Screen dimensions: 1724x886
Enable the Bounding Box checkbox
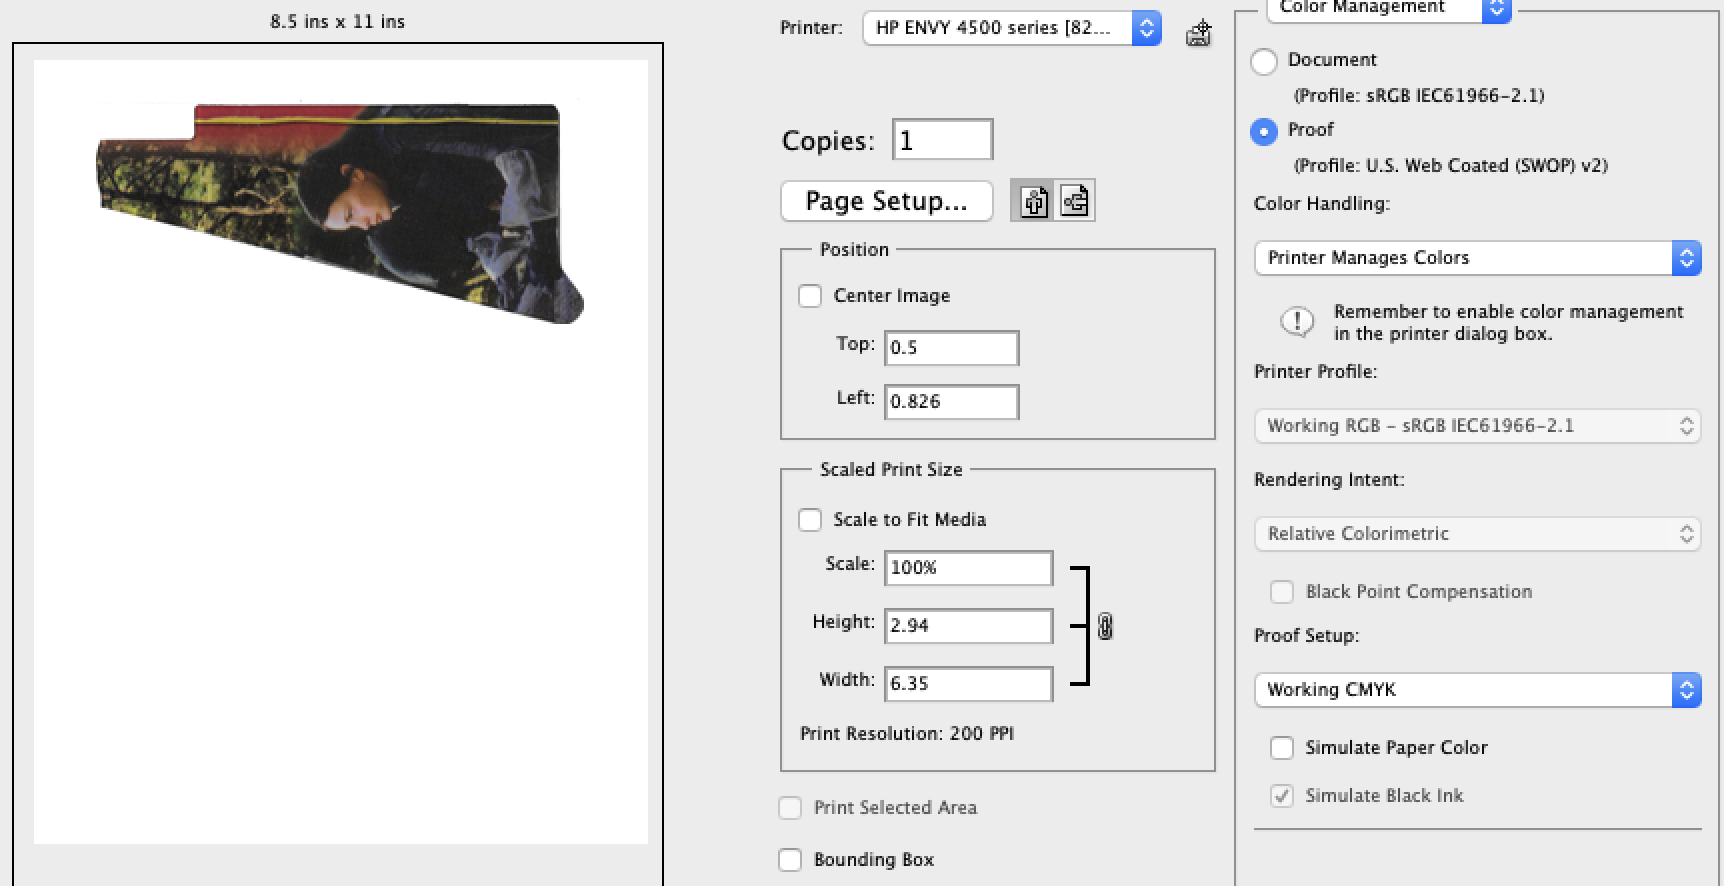click(x=790, y=860)
